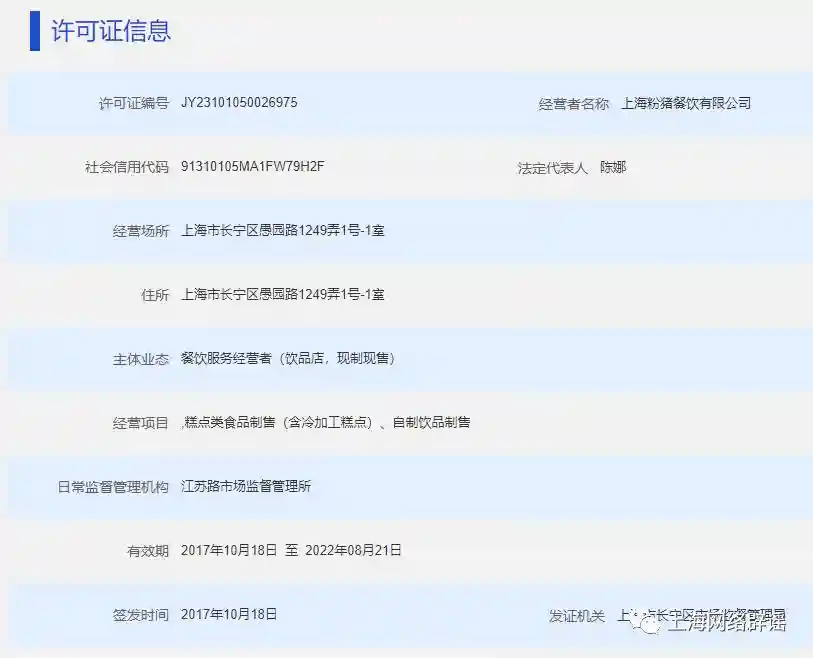The width and height of the screenshot is (813, 658).
Task: Click the address in the 住所 row
Action: 283,295
